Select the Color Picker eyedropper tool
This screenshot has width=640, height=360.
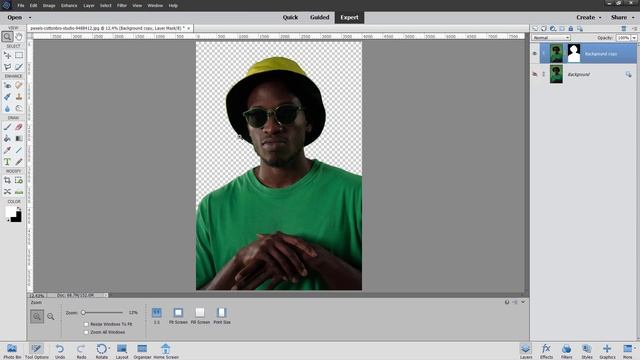[7, 150]
